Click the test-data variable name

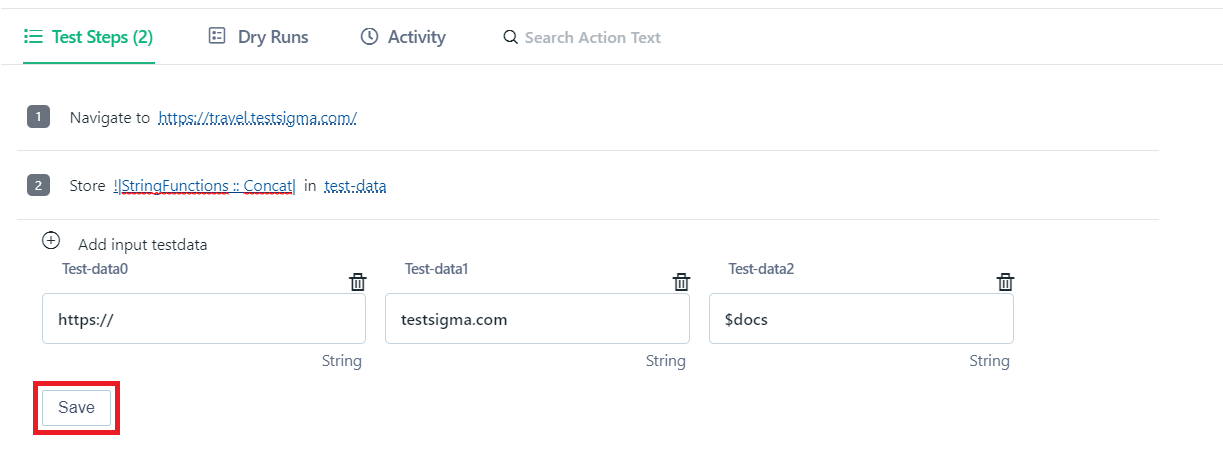[x=355, y=185]
